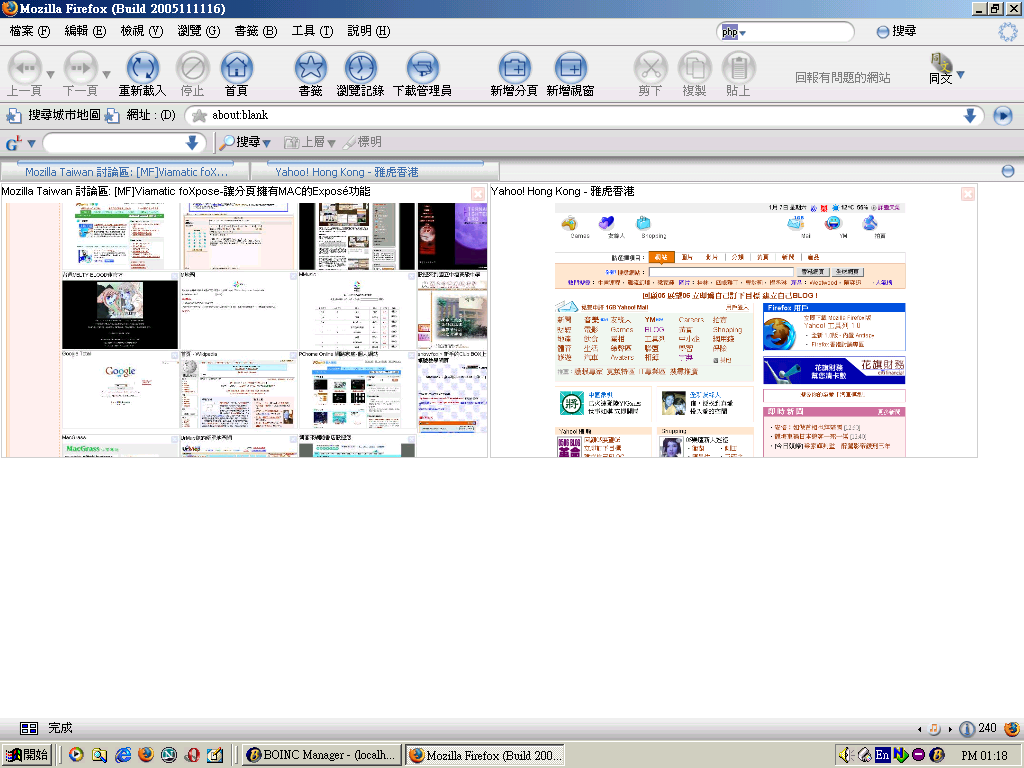This screenshot has width=1024, height=768.
Task: Click 回報有問題的網站 report button
Action: click(842, 77)
